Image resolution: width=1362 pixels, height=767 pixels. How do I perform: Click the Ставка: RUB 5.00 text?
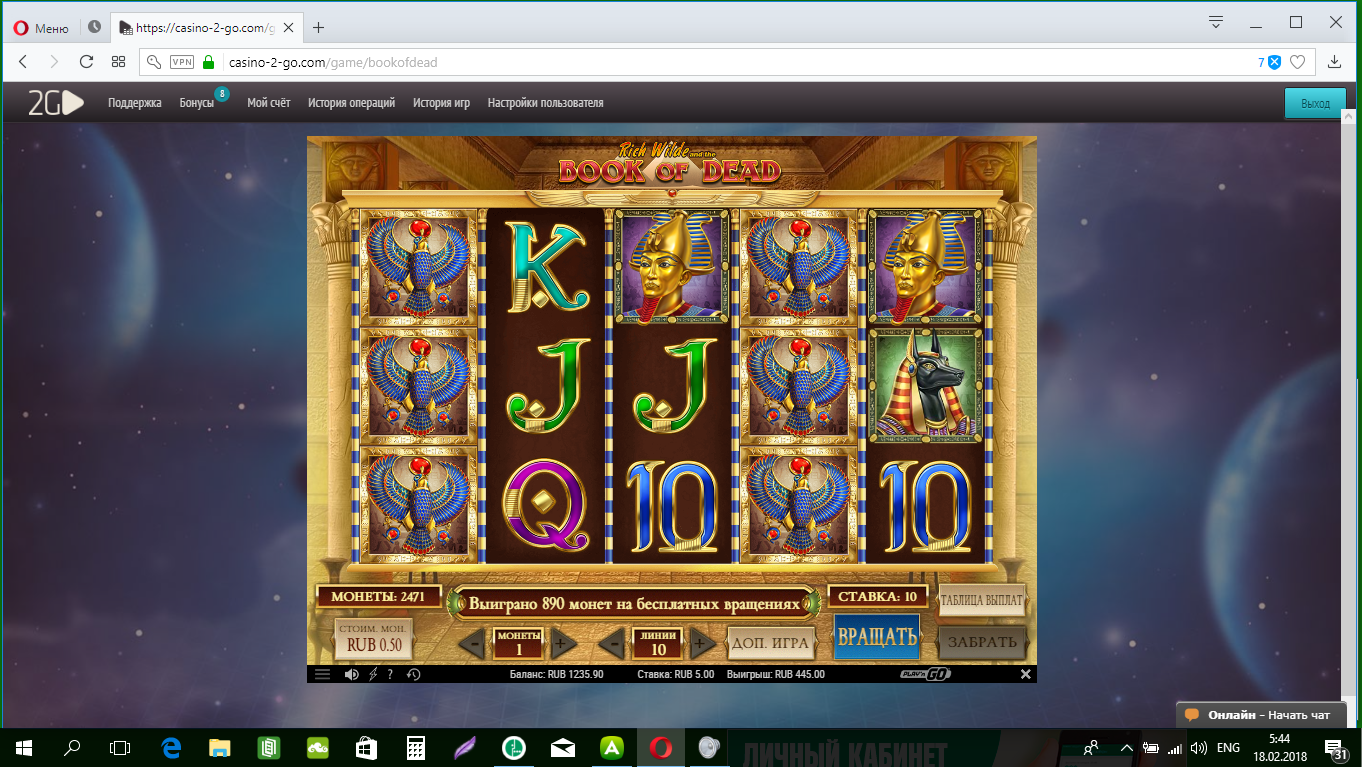pos(676,674)
